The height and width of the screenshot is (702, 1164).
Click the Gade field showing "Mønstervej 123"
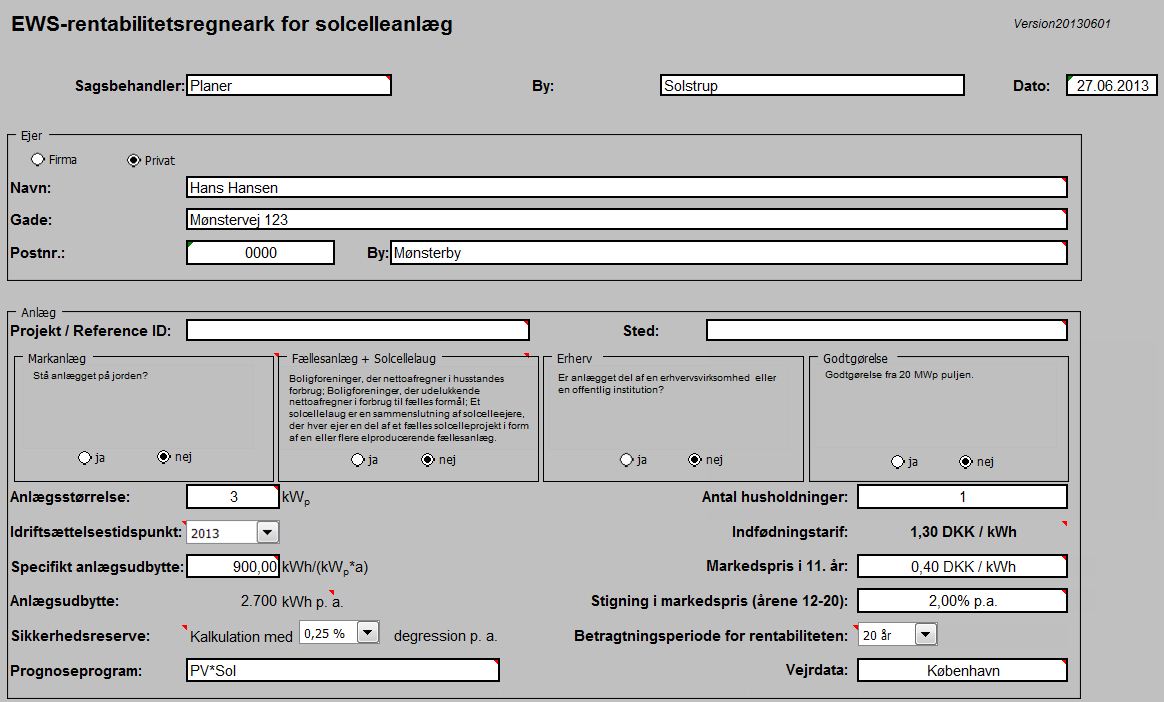(x=625, y=219)
